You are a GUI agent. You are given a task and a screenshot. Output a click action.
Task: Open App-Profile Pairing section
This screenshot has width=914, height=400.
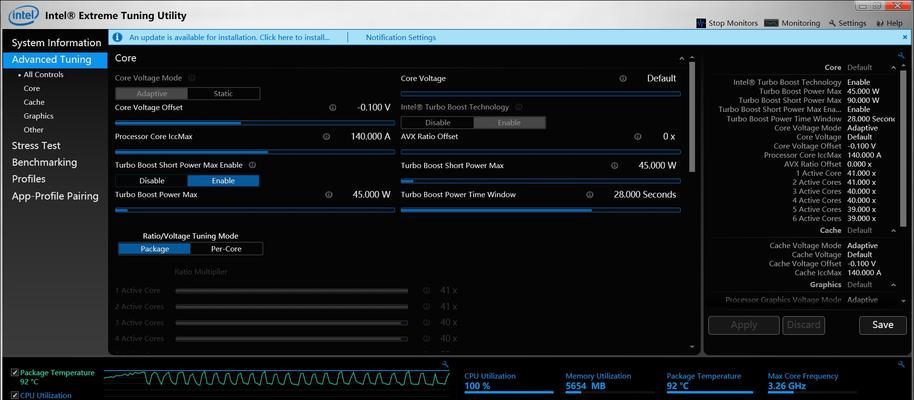click(x=55, y=197)
